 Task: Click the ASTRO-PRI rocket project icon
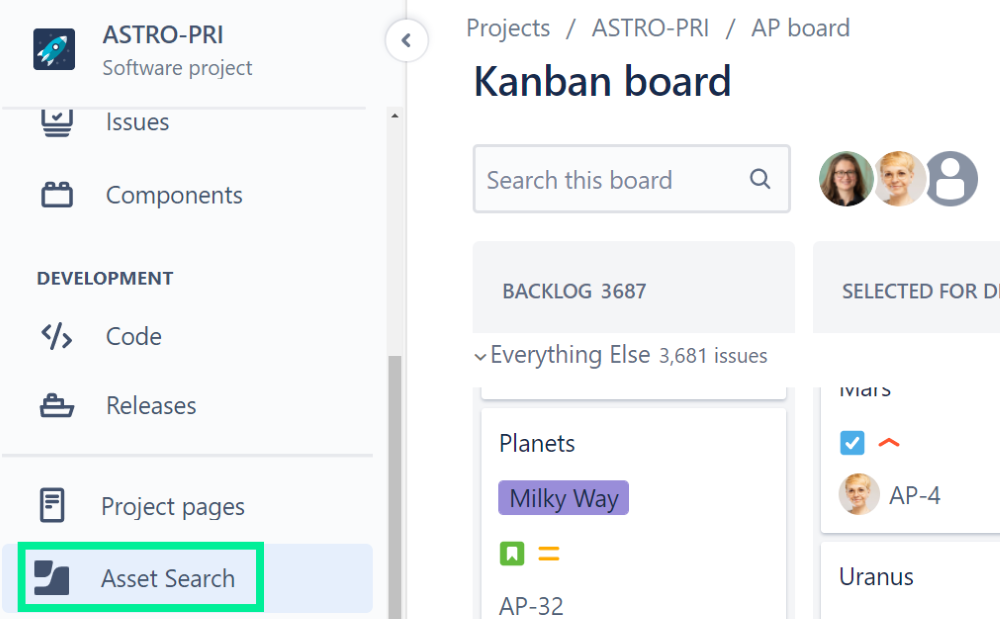54,48
